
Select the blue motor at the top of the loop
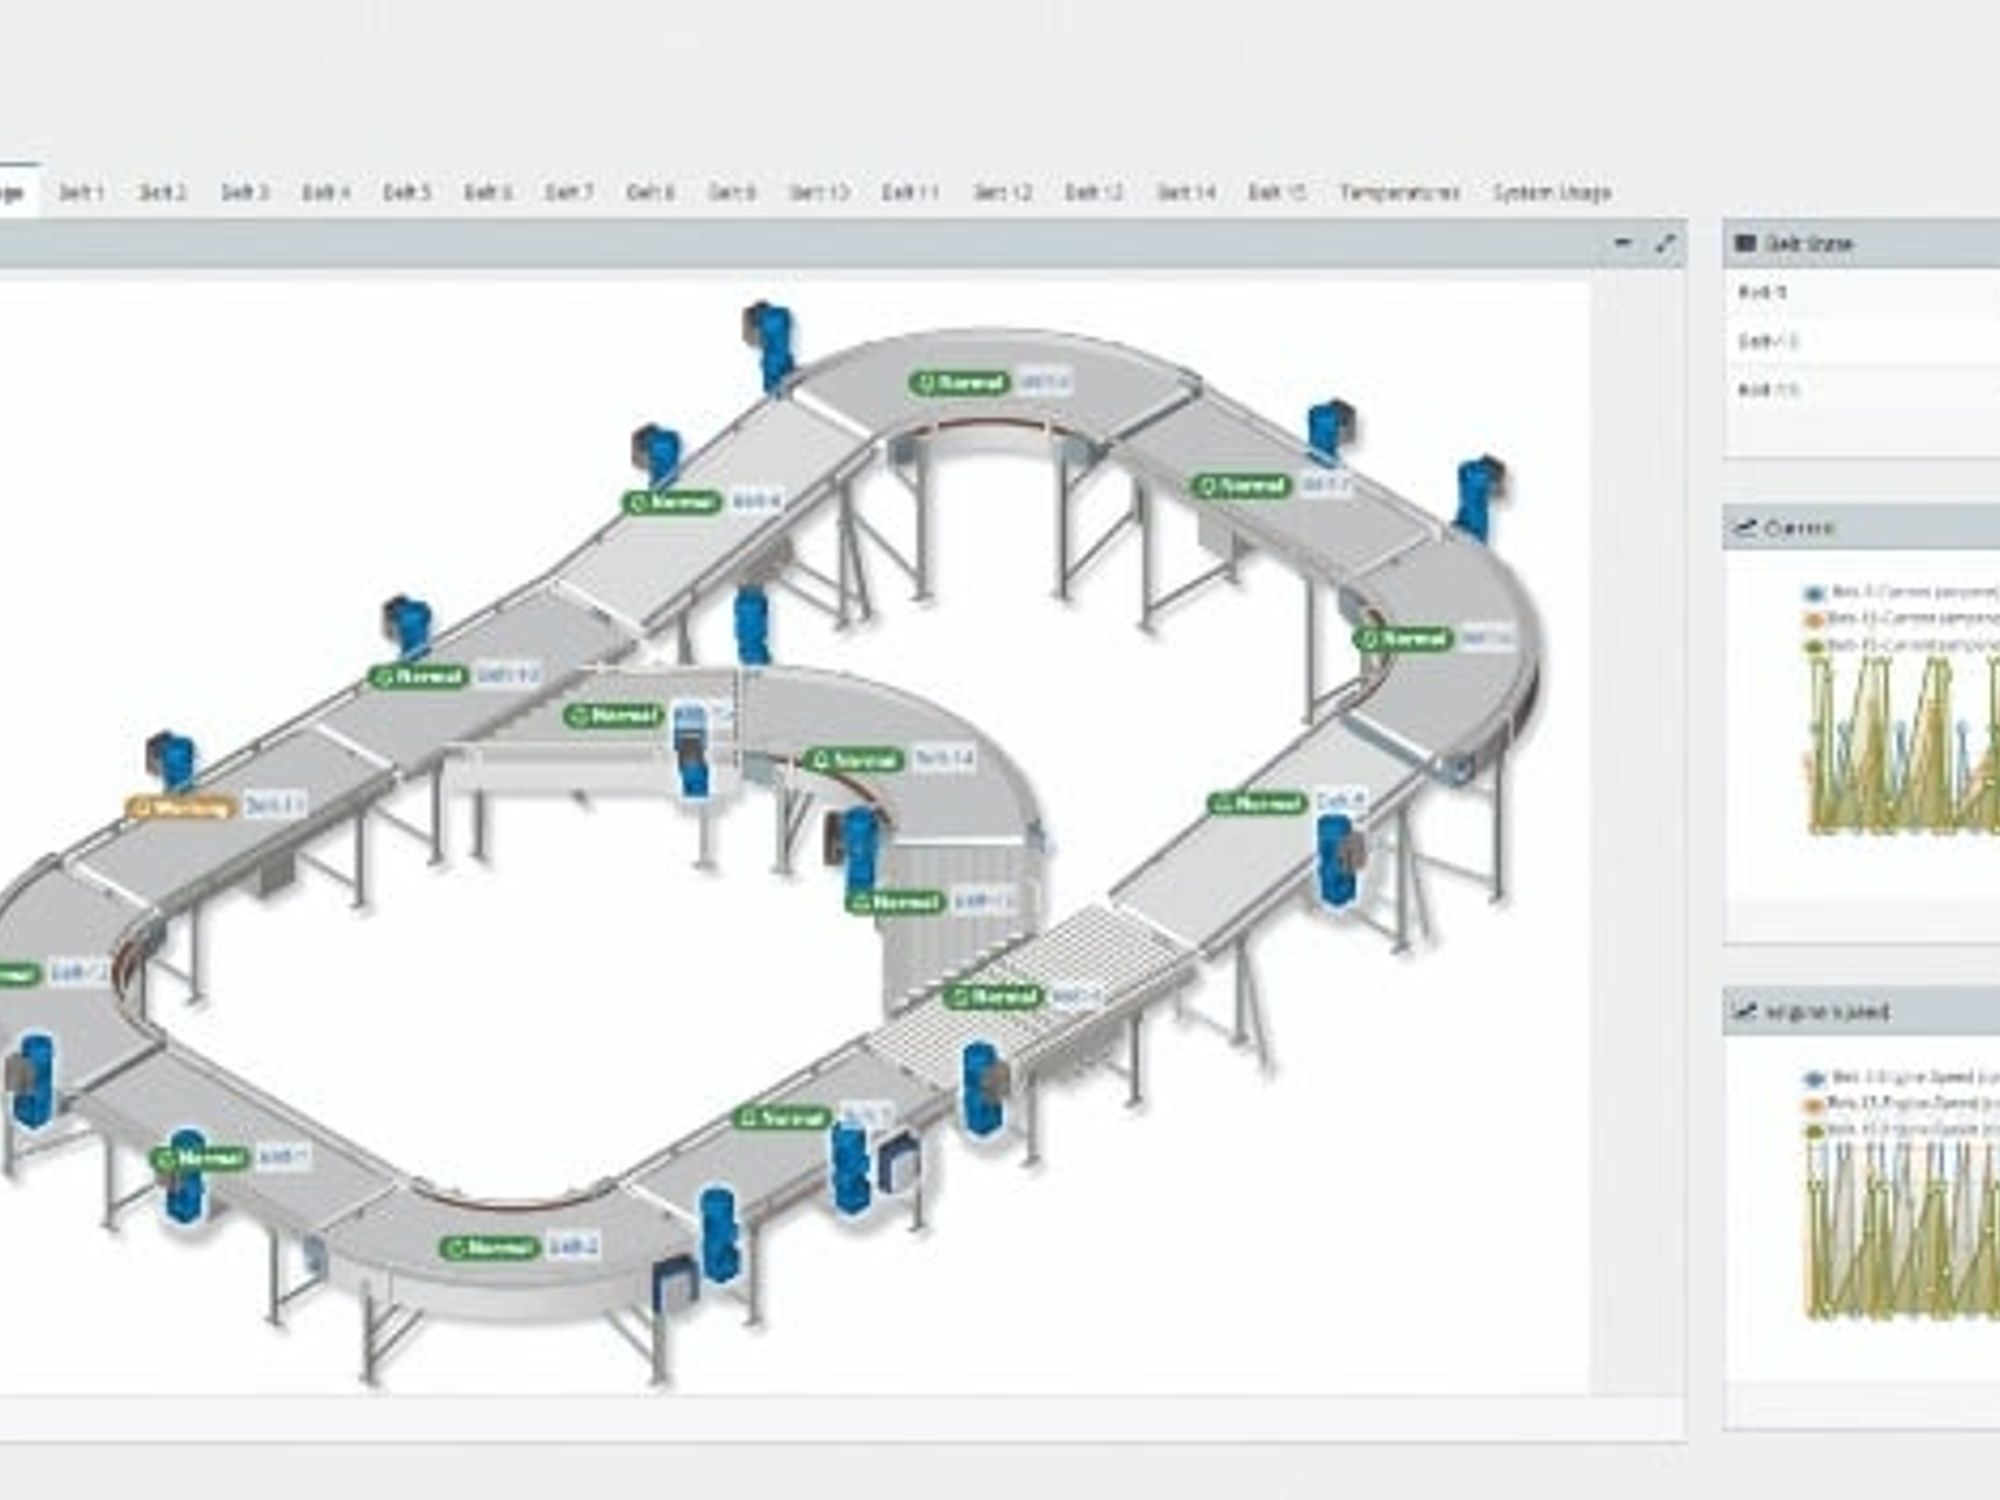pos(768,346)
